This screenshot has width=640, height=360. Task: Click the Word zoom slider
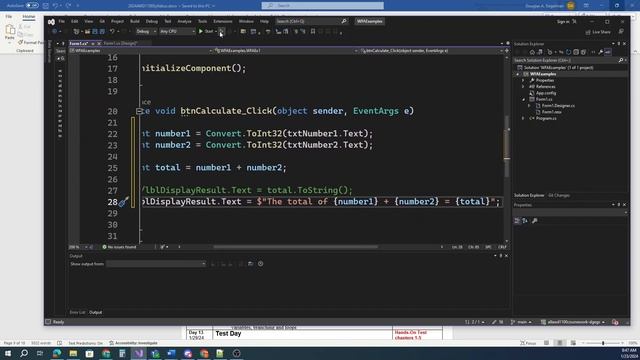pyautogui.click(x=603, y=343)
